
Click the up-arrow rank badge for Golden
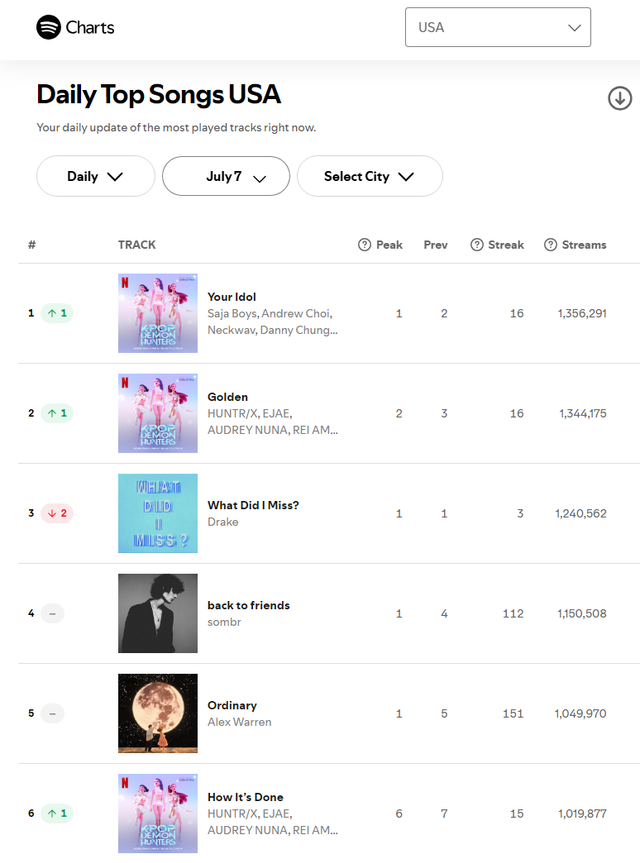click(57, 413)
